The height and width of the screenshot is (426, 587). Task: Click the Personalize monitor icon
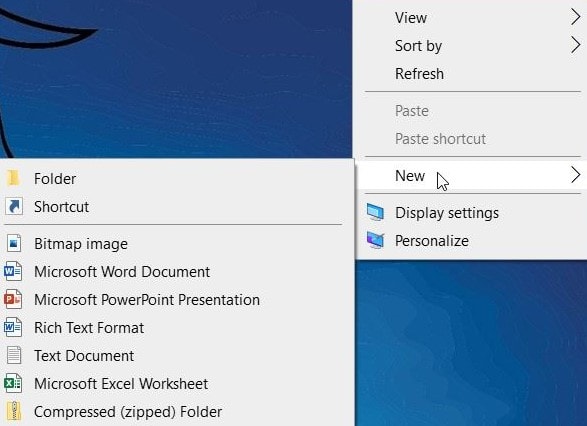pyautogui.click(x=375, y=240)
